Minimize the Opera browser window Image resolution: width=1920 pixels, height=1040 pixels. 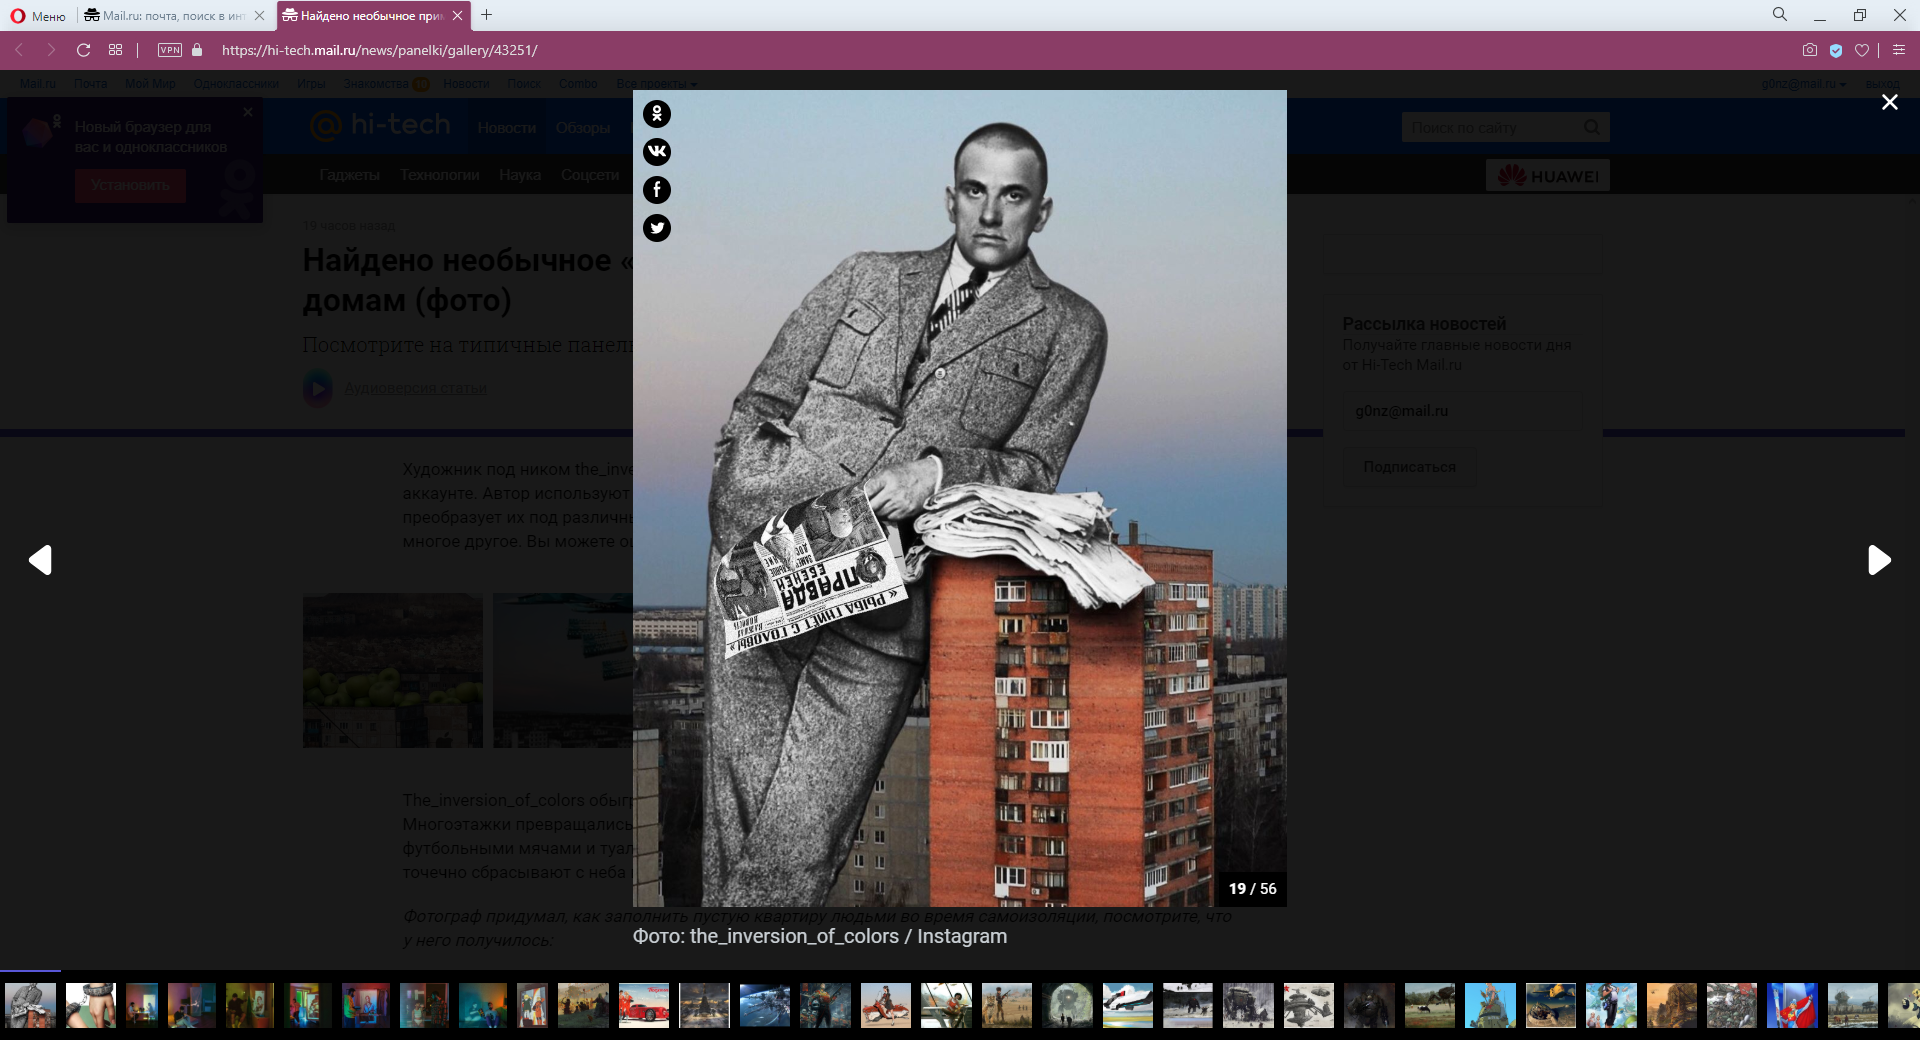tap(1820, 16)
